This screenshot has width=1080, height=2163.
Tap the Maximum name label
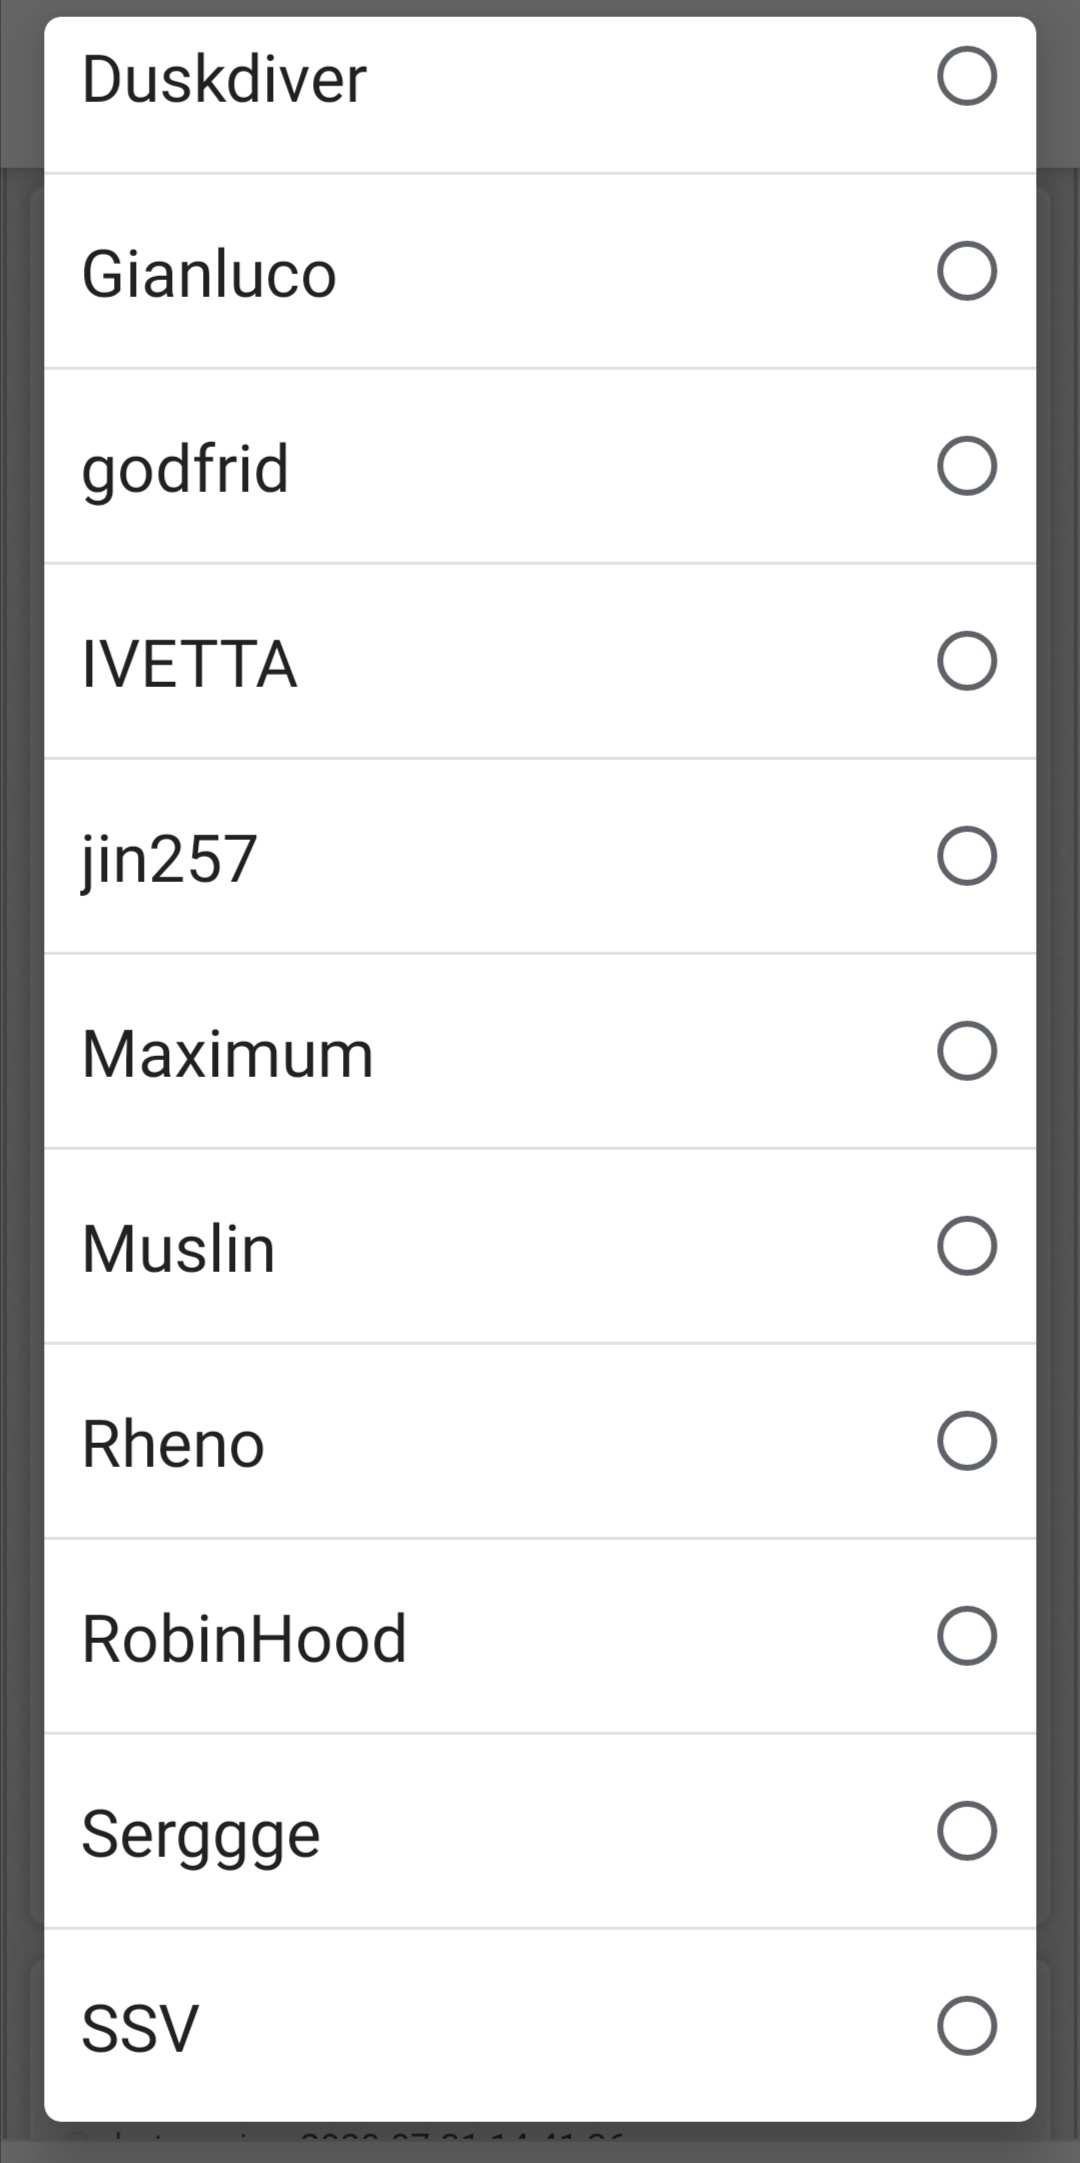pos(227,1054)
